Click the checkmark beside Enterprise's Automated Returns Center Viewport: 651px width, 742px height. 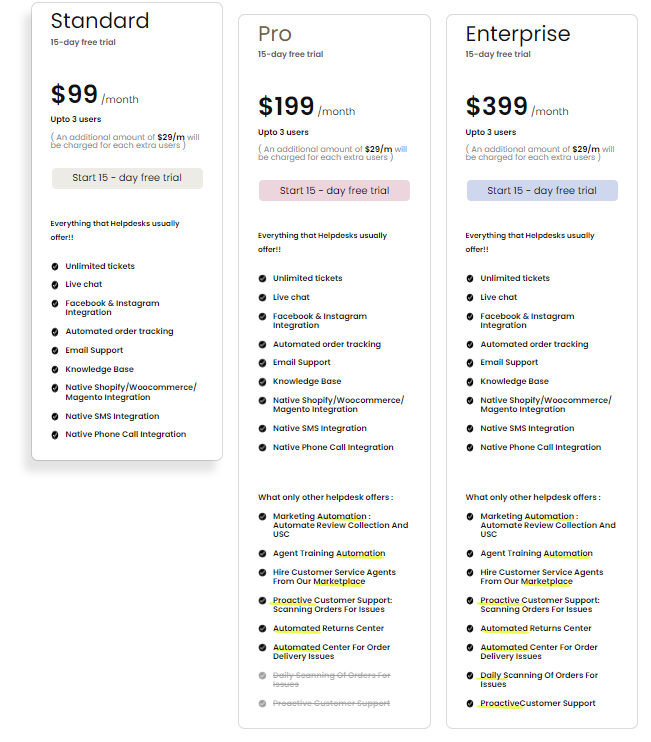(470, 629)
